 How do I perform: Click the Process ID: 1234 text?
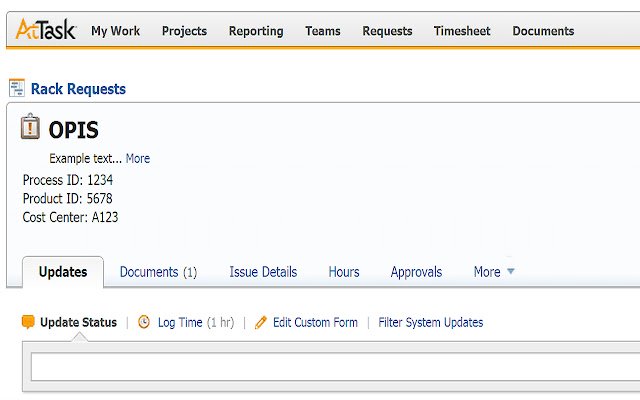click(68, 180)
